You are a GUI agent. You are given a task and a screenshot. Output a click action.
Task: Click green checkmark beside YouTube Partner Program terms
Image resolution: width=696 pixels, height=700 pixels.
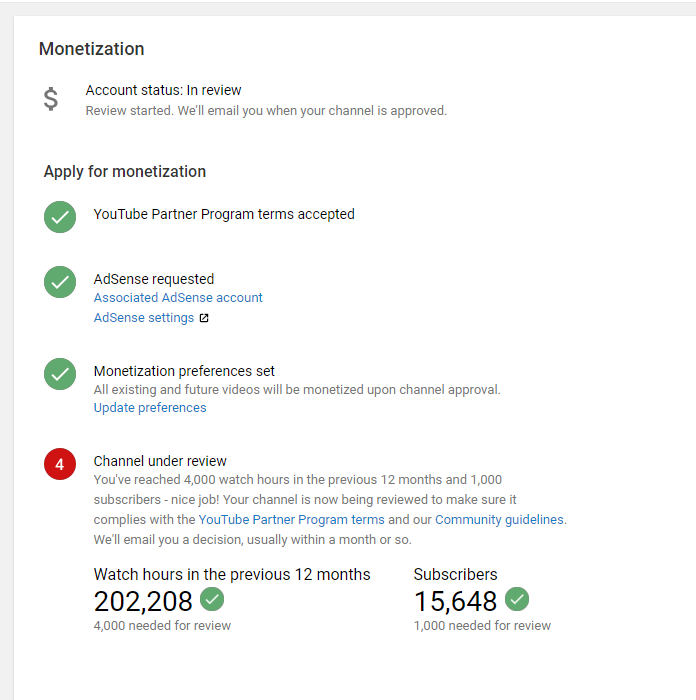60,217
